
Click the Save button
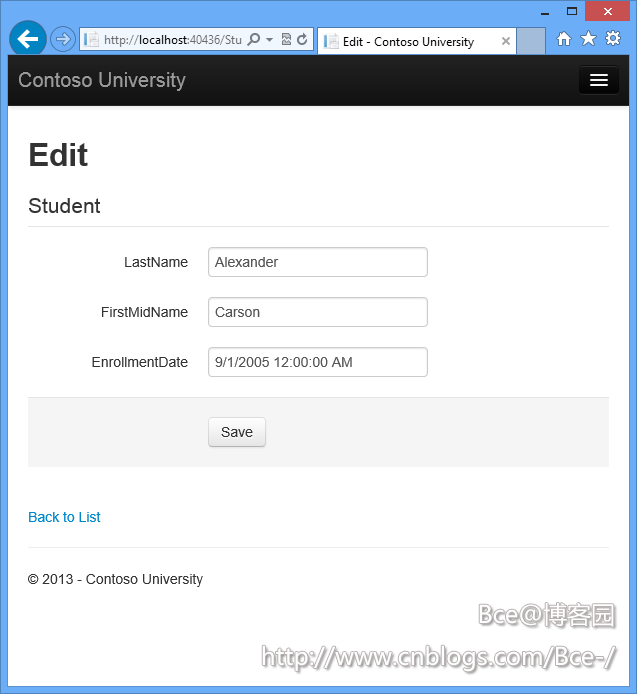[x=237, y=432]
